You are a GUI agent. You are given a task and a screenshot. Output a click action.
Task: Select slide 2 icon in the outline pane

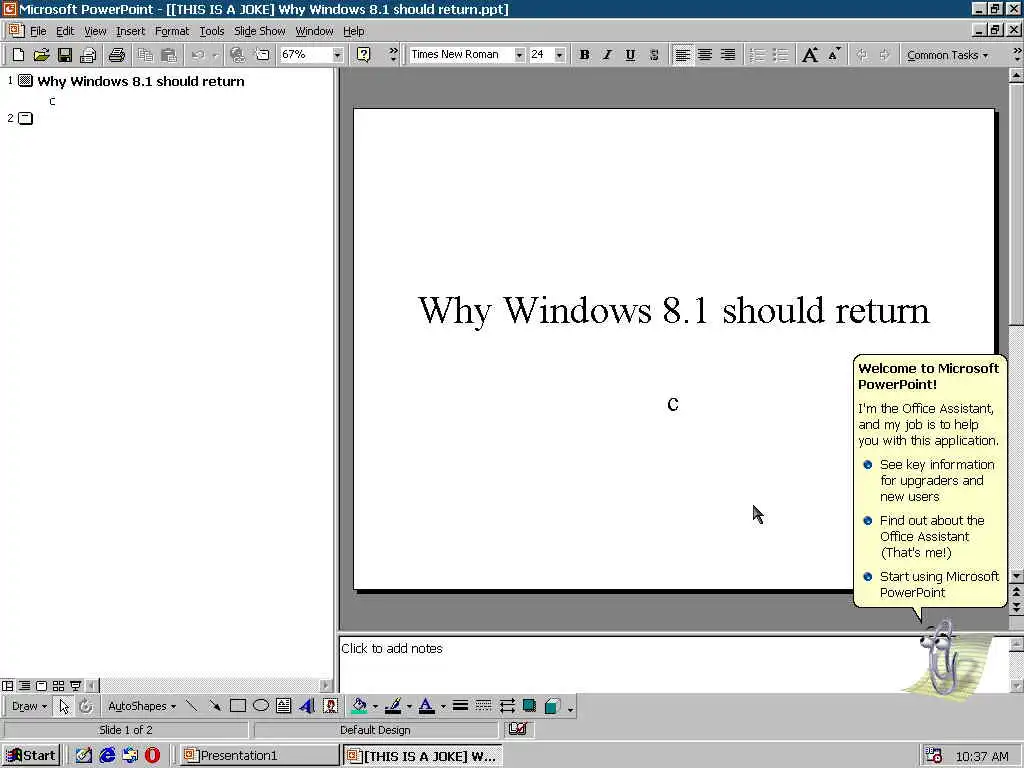[x=25, y=118]
